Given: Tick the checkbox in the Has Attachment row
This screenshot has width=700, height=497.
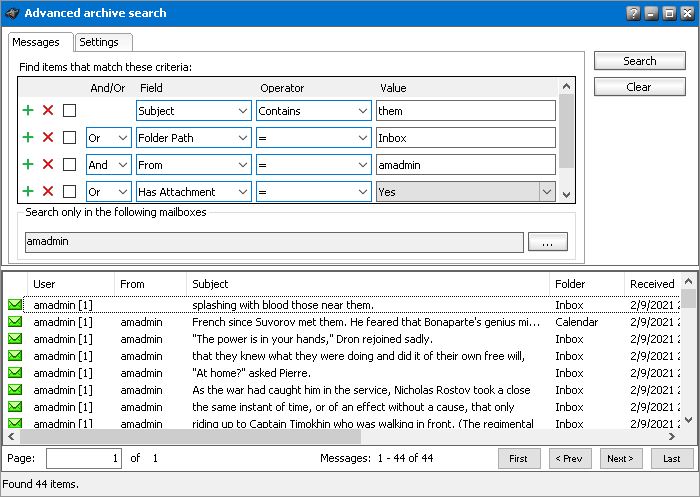Looking at the screenshot, I should click(69, 192).
